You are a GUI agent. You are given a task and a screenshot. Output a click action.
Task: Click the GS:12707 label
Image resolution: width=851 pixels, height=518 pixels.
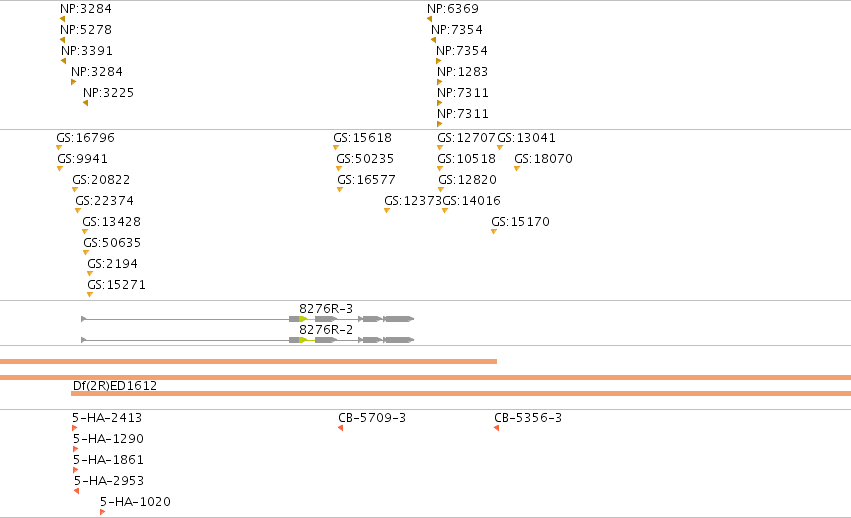tap(466, 138)
